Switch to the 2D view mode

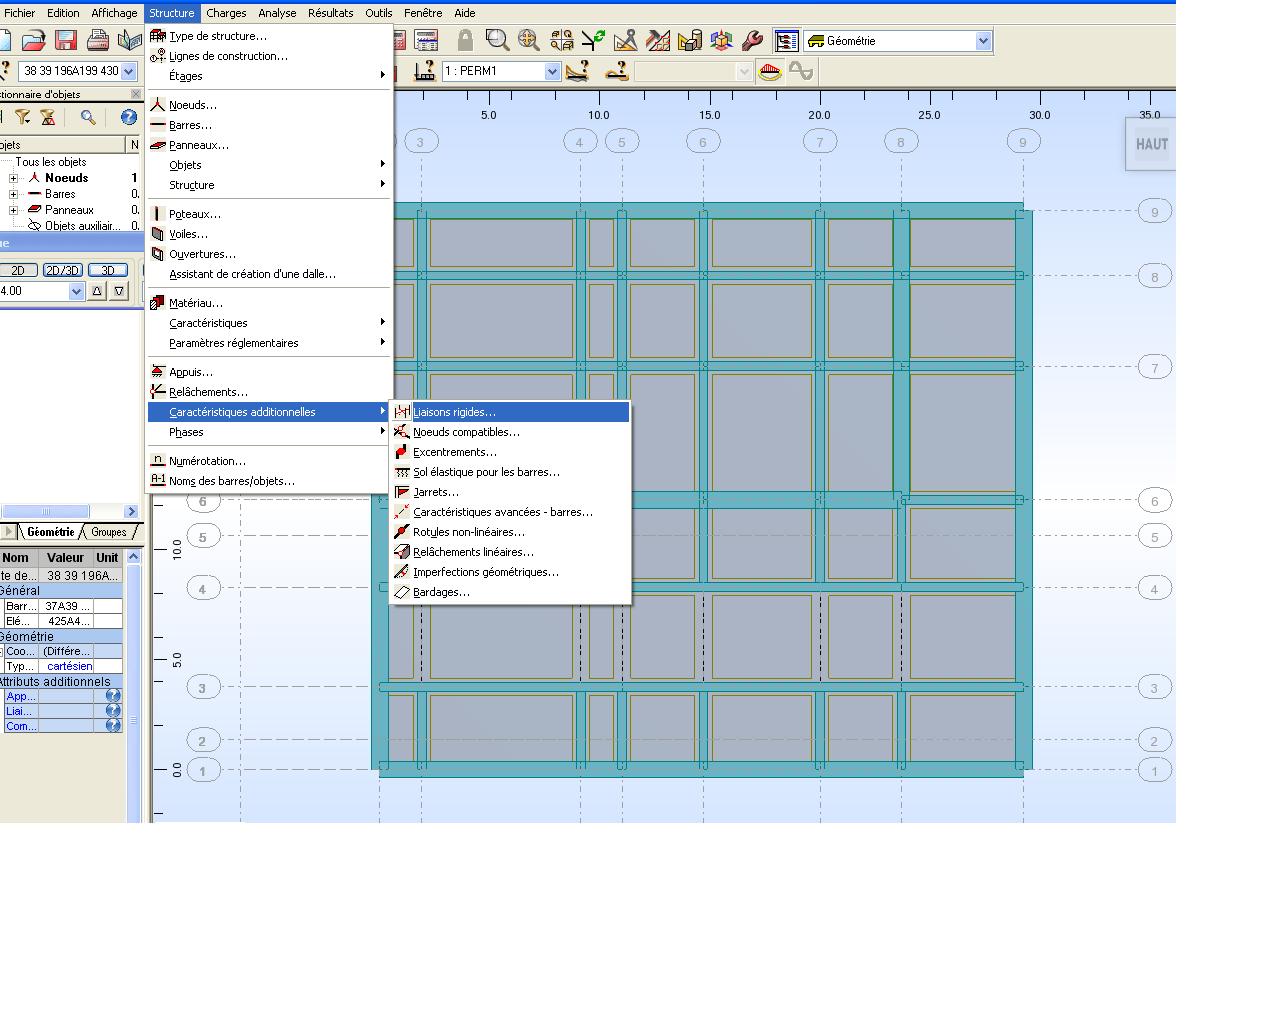[x=18, y=270]
